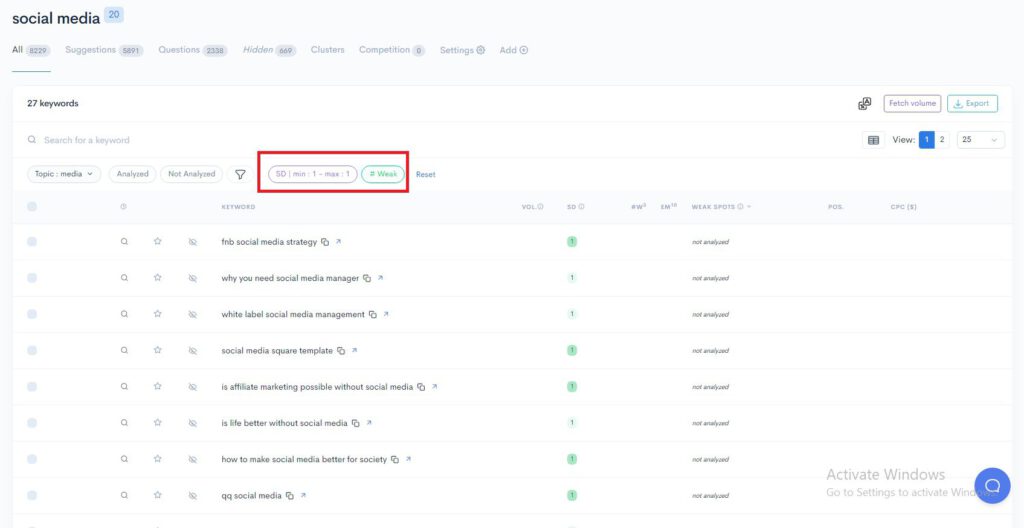The width and height of the screenshot is (1024, 528).
Task: Copy social media square template text
Action: click(341, 351)
